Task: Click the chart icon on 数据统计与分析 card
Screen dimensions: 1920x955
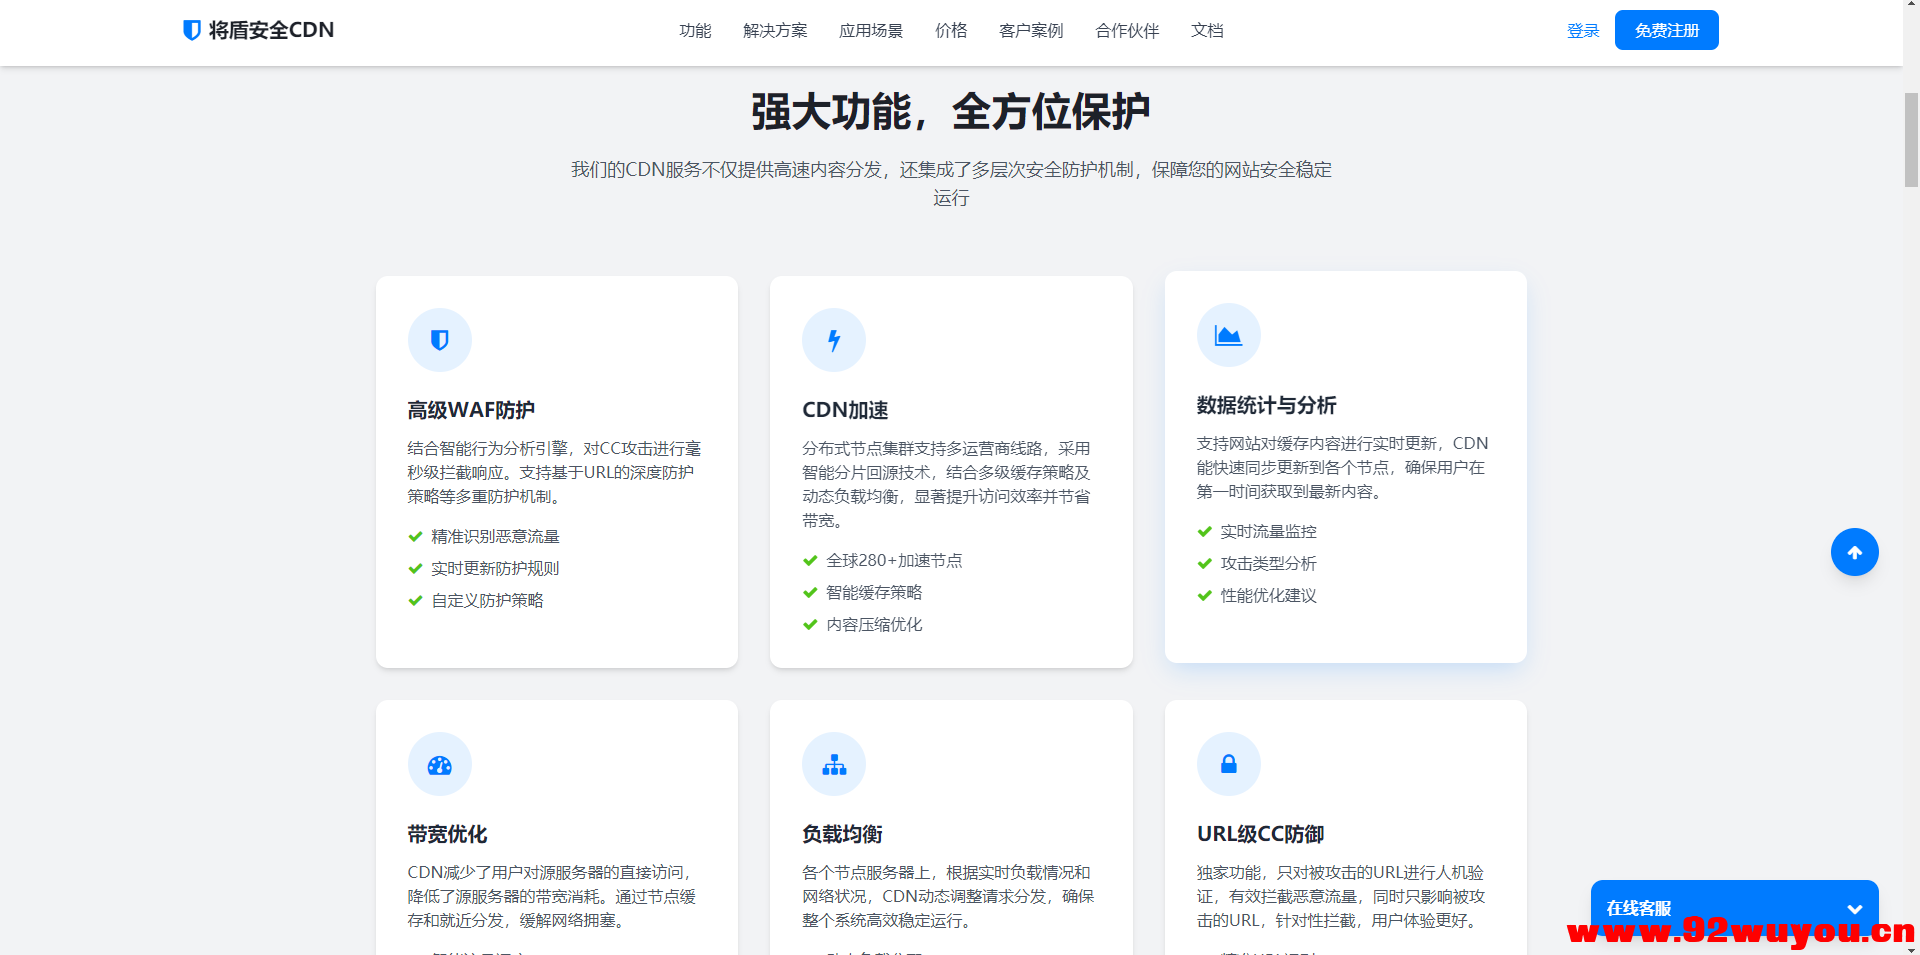Action: (x=1228, y=335)
